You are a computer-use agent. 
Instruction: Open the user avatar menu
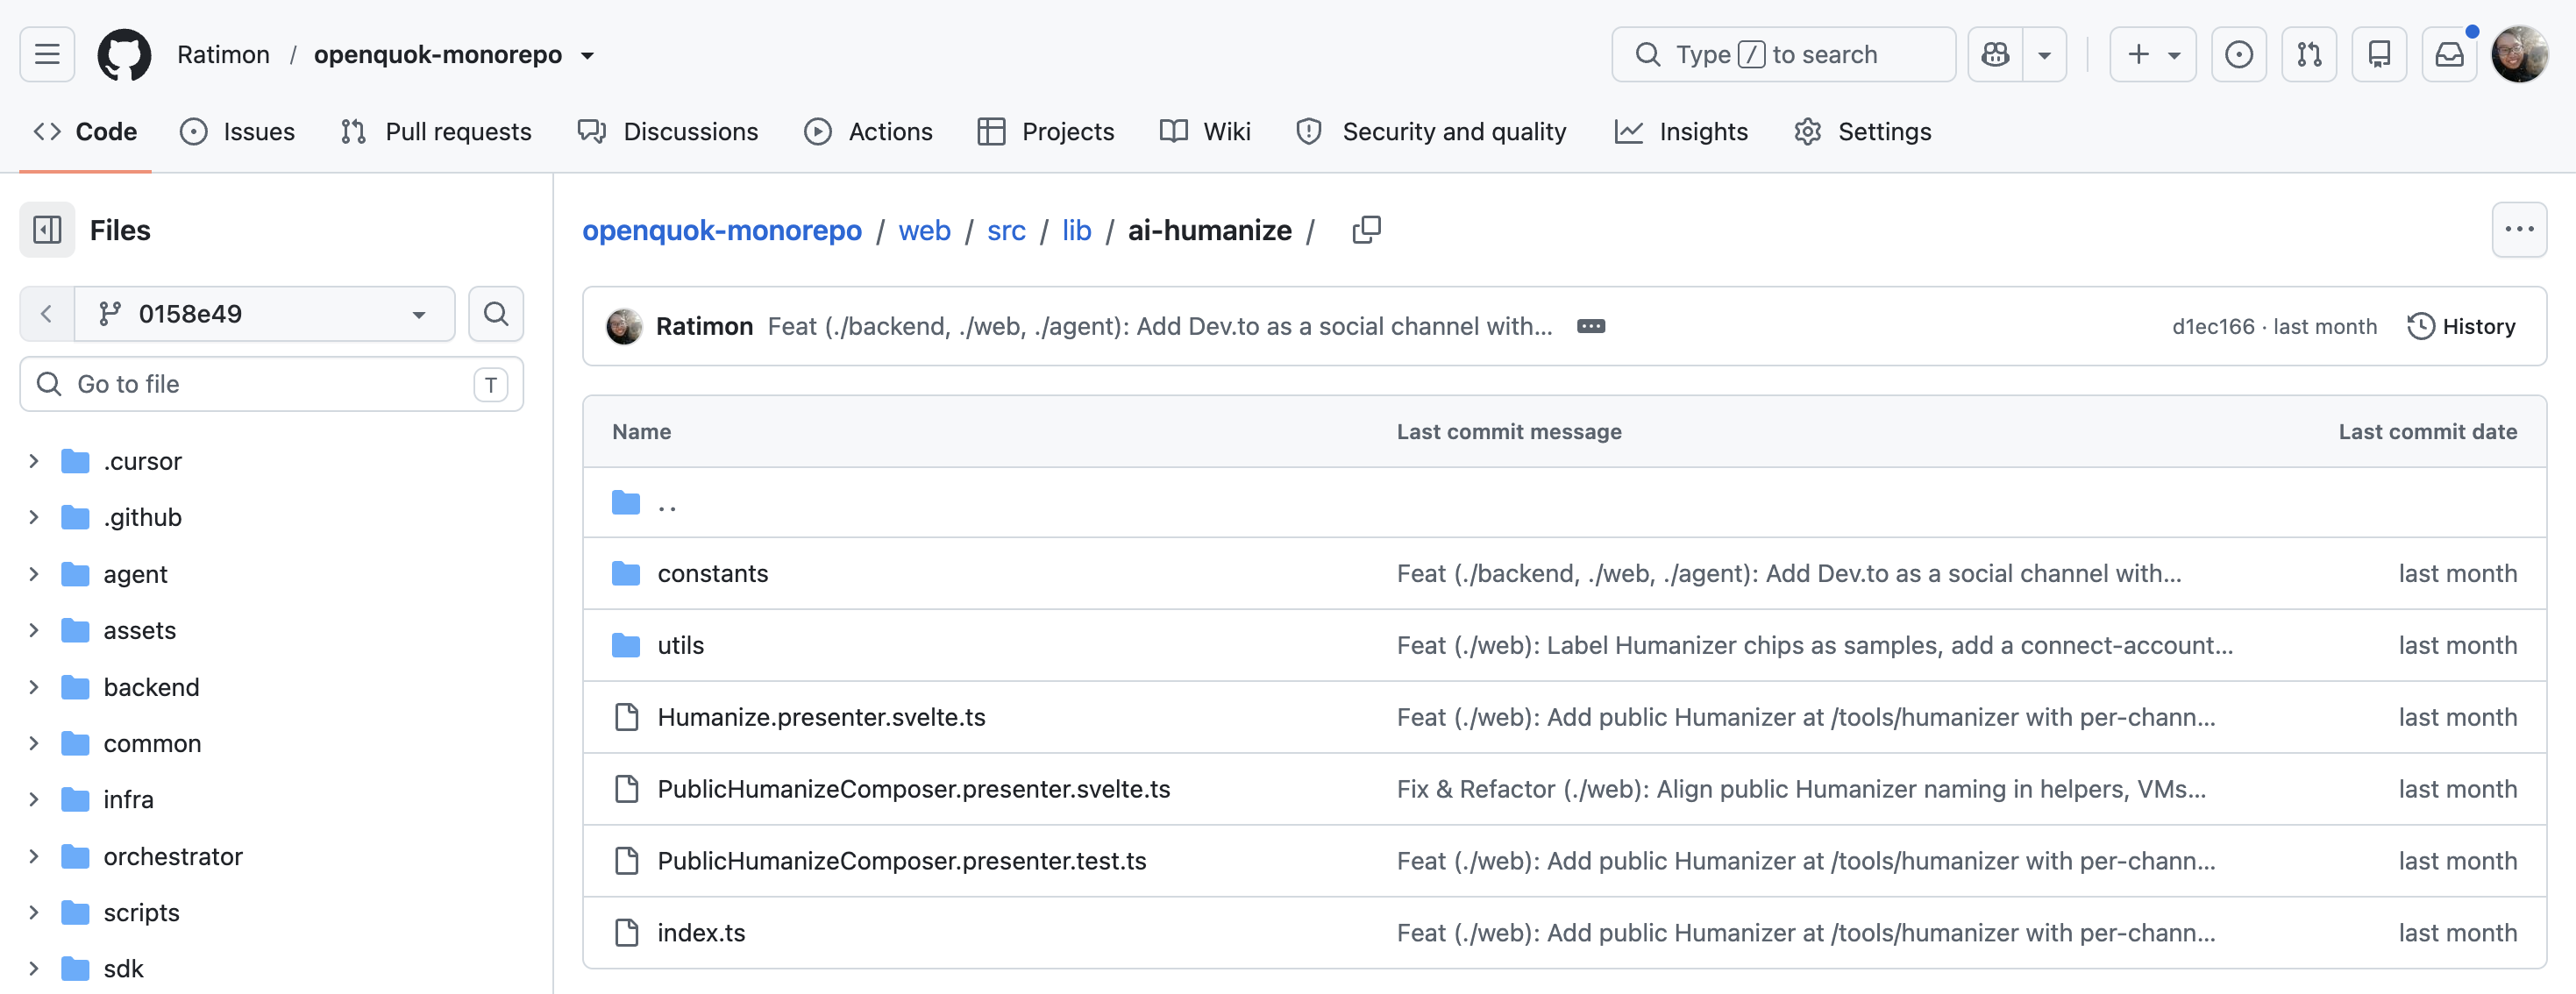click(x=2519, y=54)
